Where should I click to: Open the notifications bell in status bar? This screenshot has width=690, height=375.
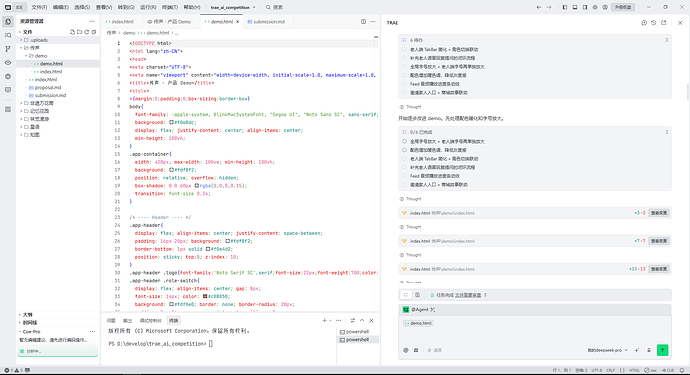(682, 371)
